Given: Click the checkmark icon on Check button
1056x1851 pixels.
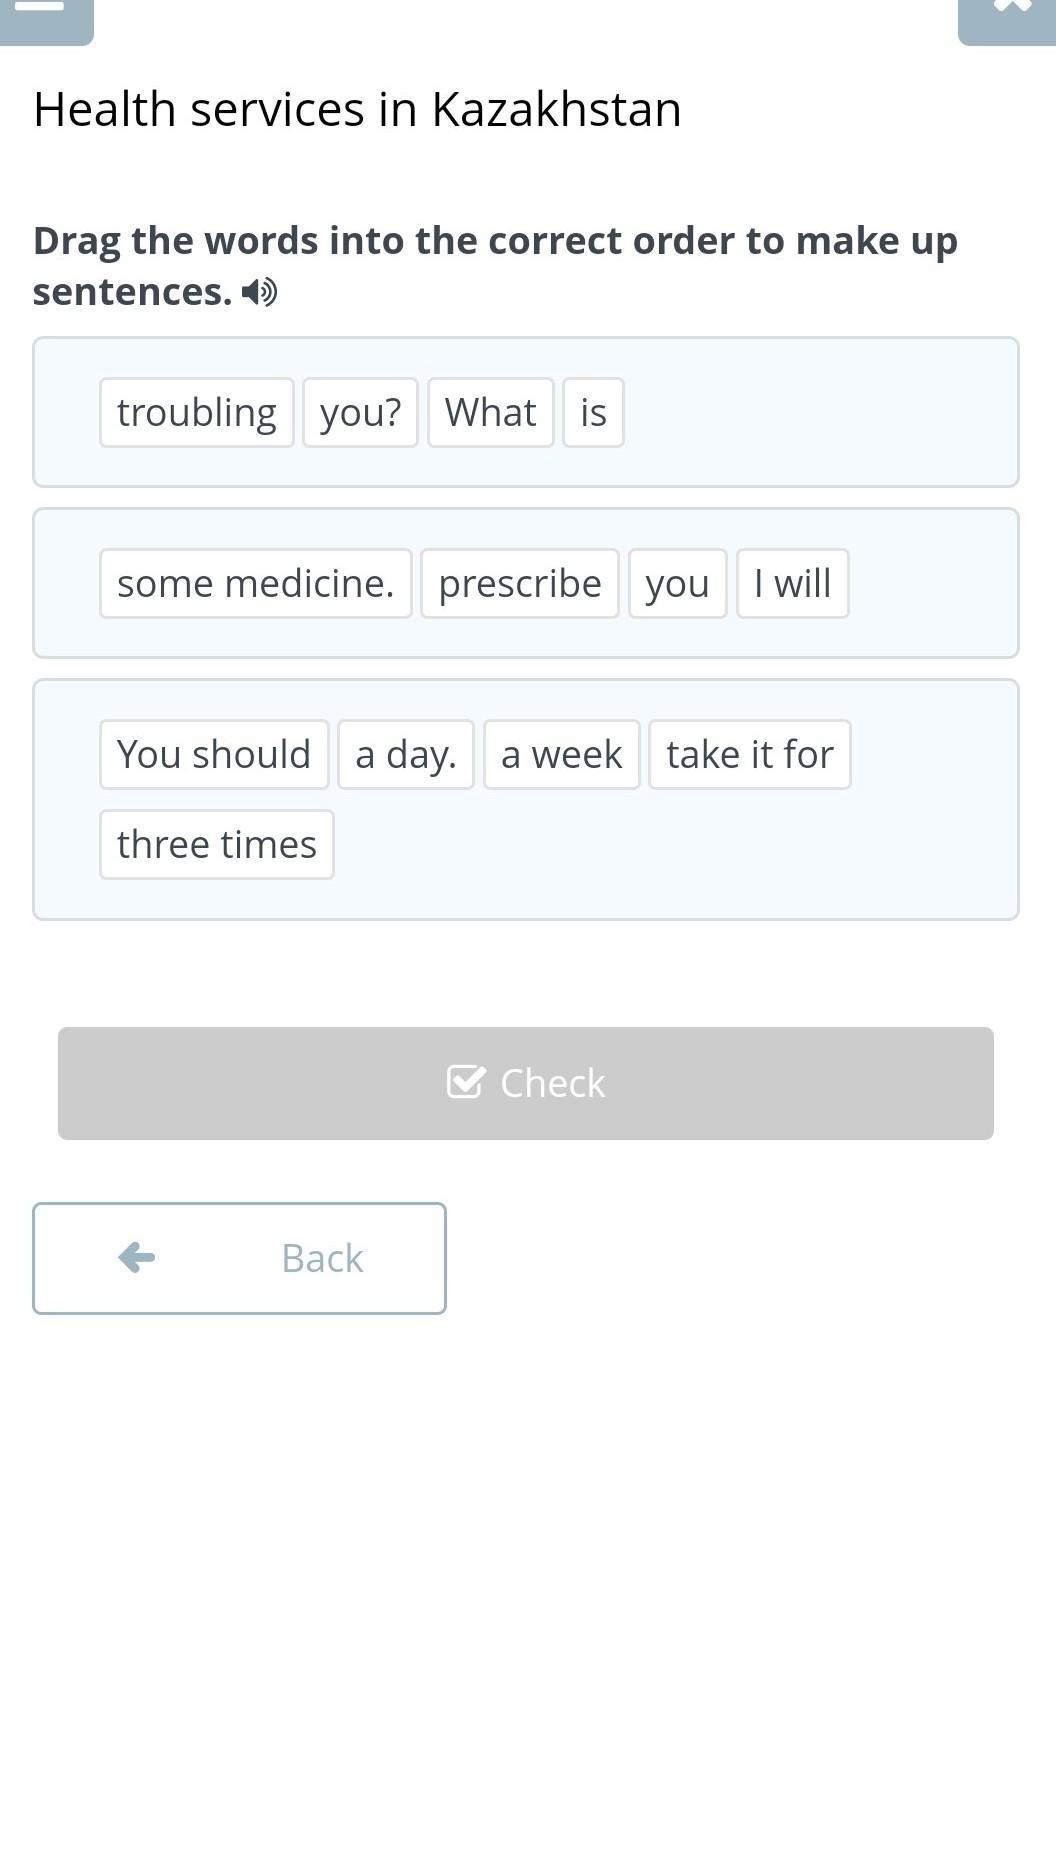Looking at the screenshot, I should 465,1082.
